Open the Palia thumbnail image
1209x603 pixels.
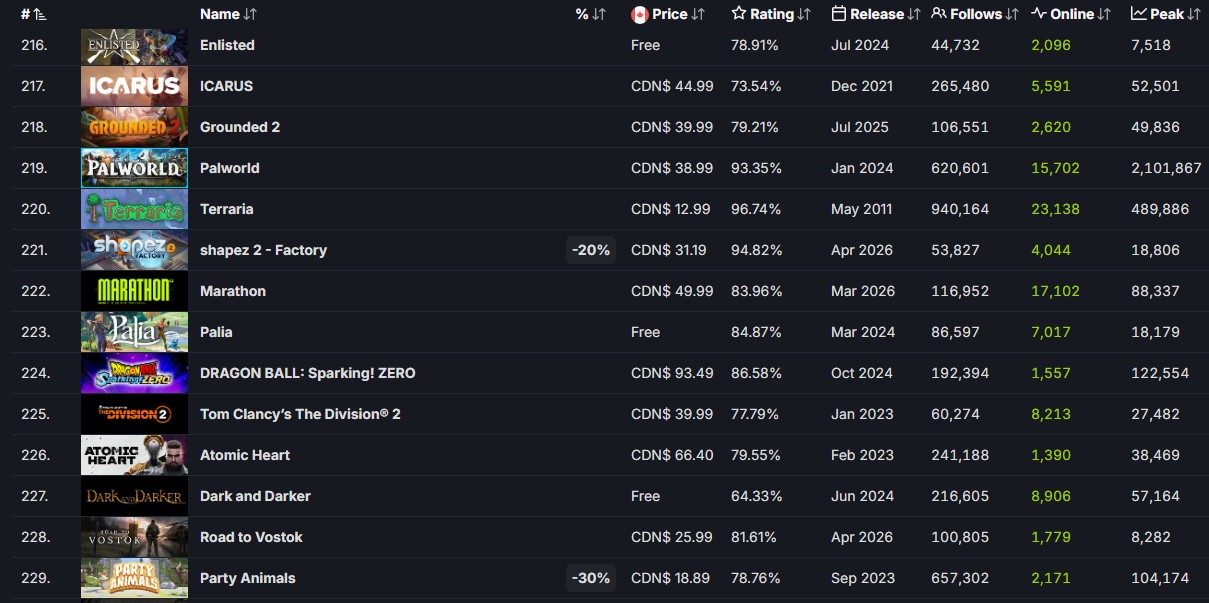(134, 332)
